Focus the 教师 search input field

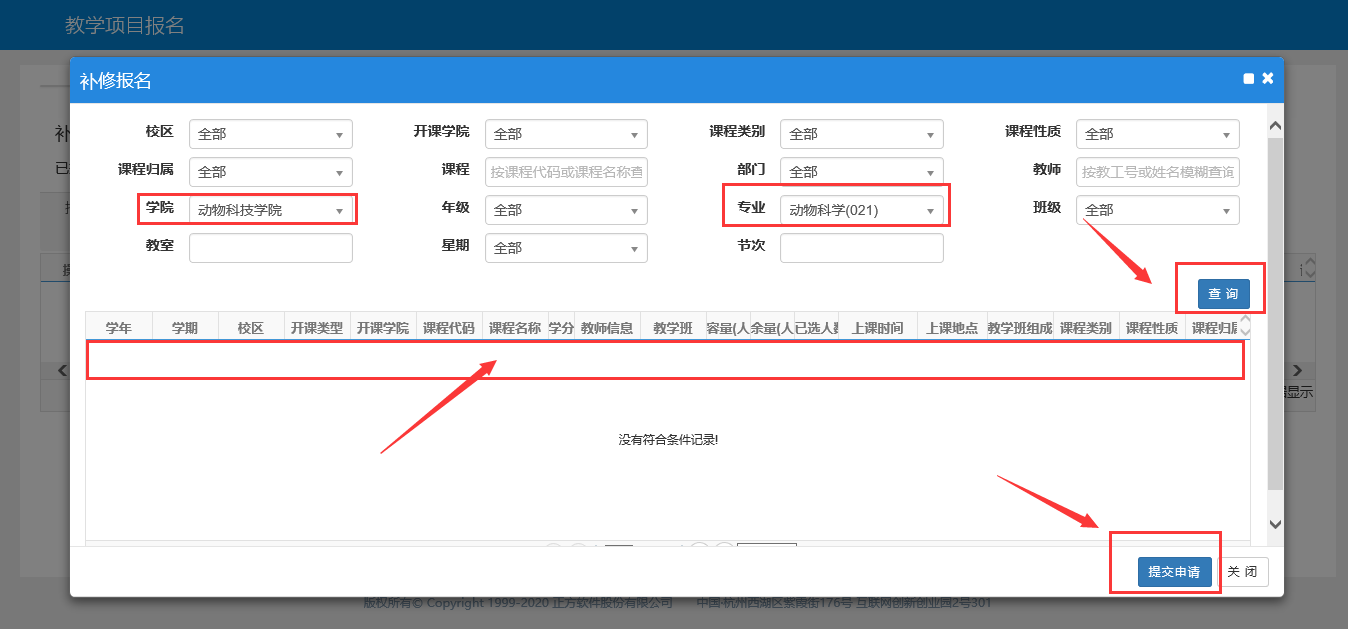point(1157,172)
